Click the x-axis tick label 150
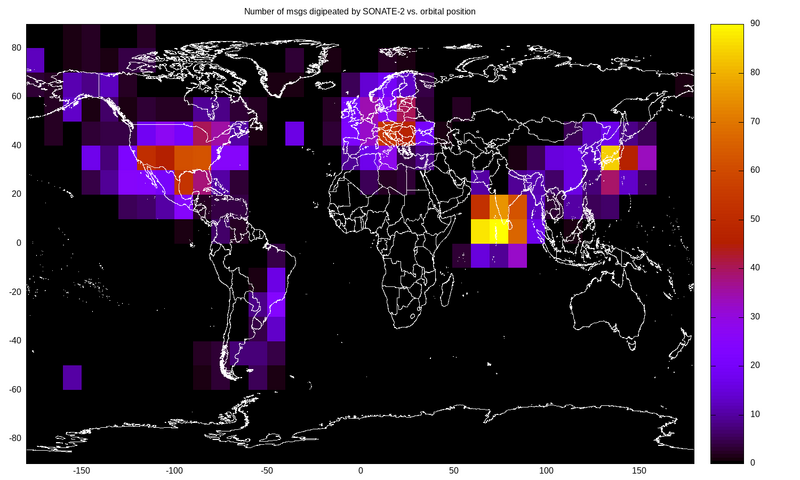Viewport: 800px width, 480px height. tap(637, 470)
